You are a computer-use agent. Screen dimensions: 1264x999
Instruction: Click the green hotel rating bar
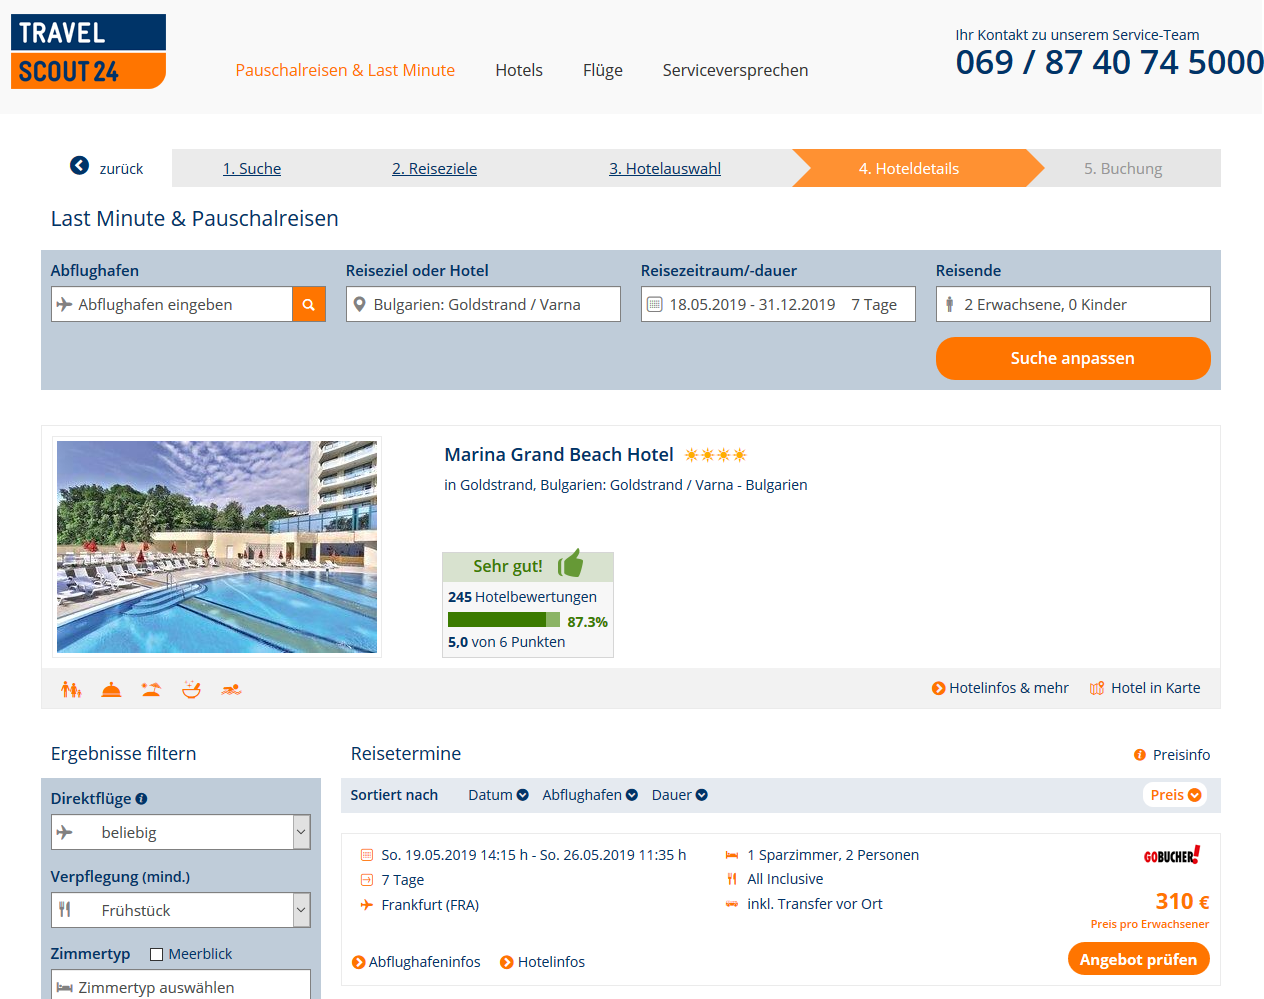(504, 621)
